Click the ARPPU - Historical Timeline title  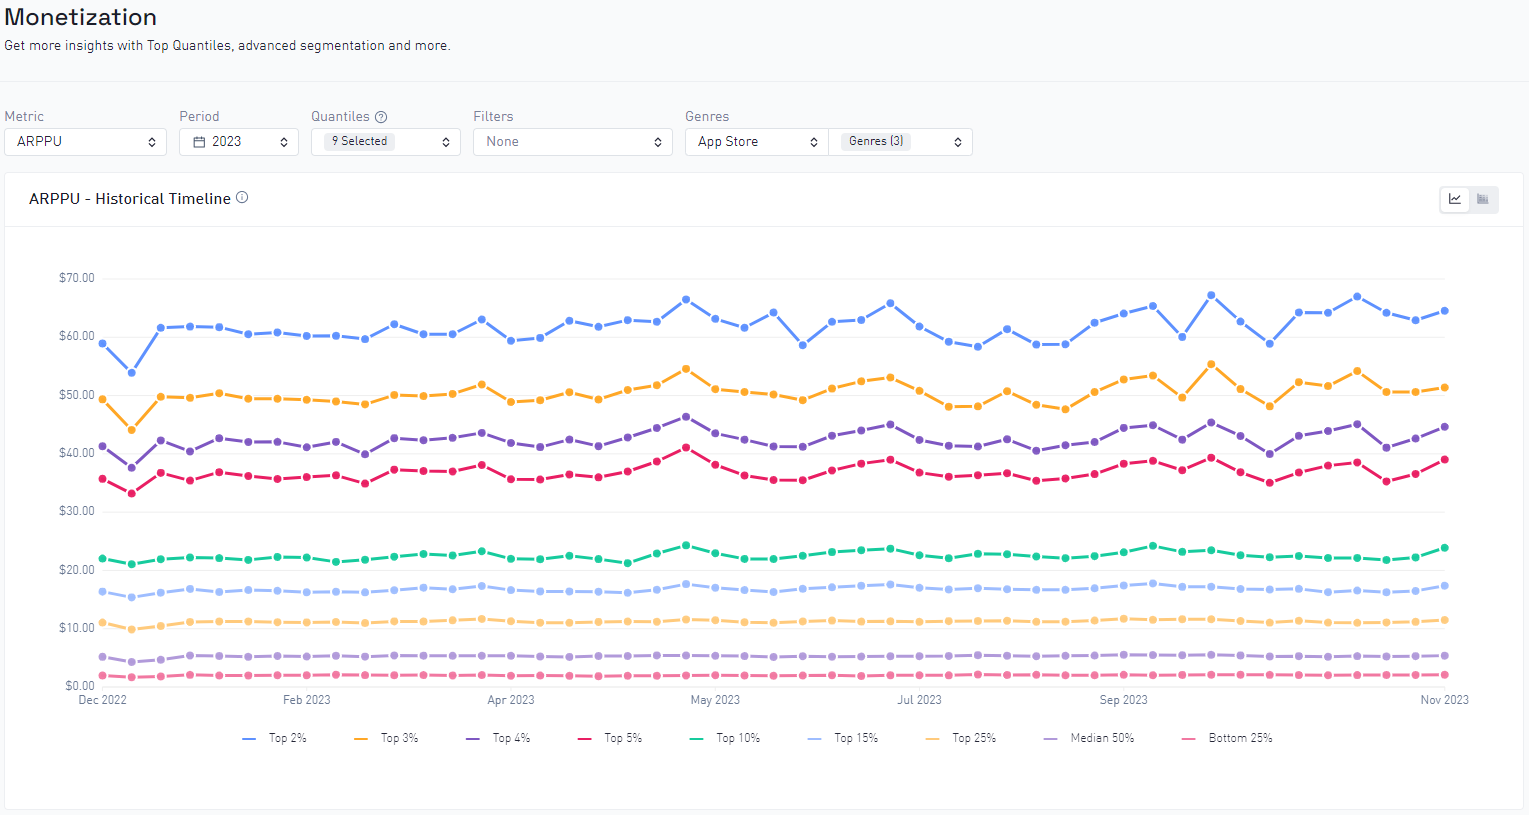[x=130, y=199]
